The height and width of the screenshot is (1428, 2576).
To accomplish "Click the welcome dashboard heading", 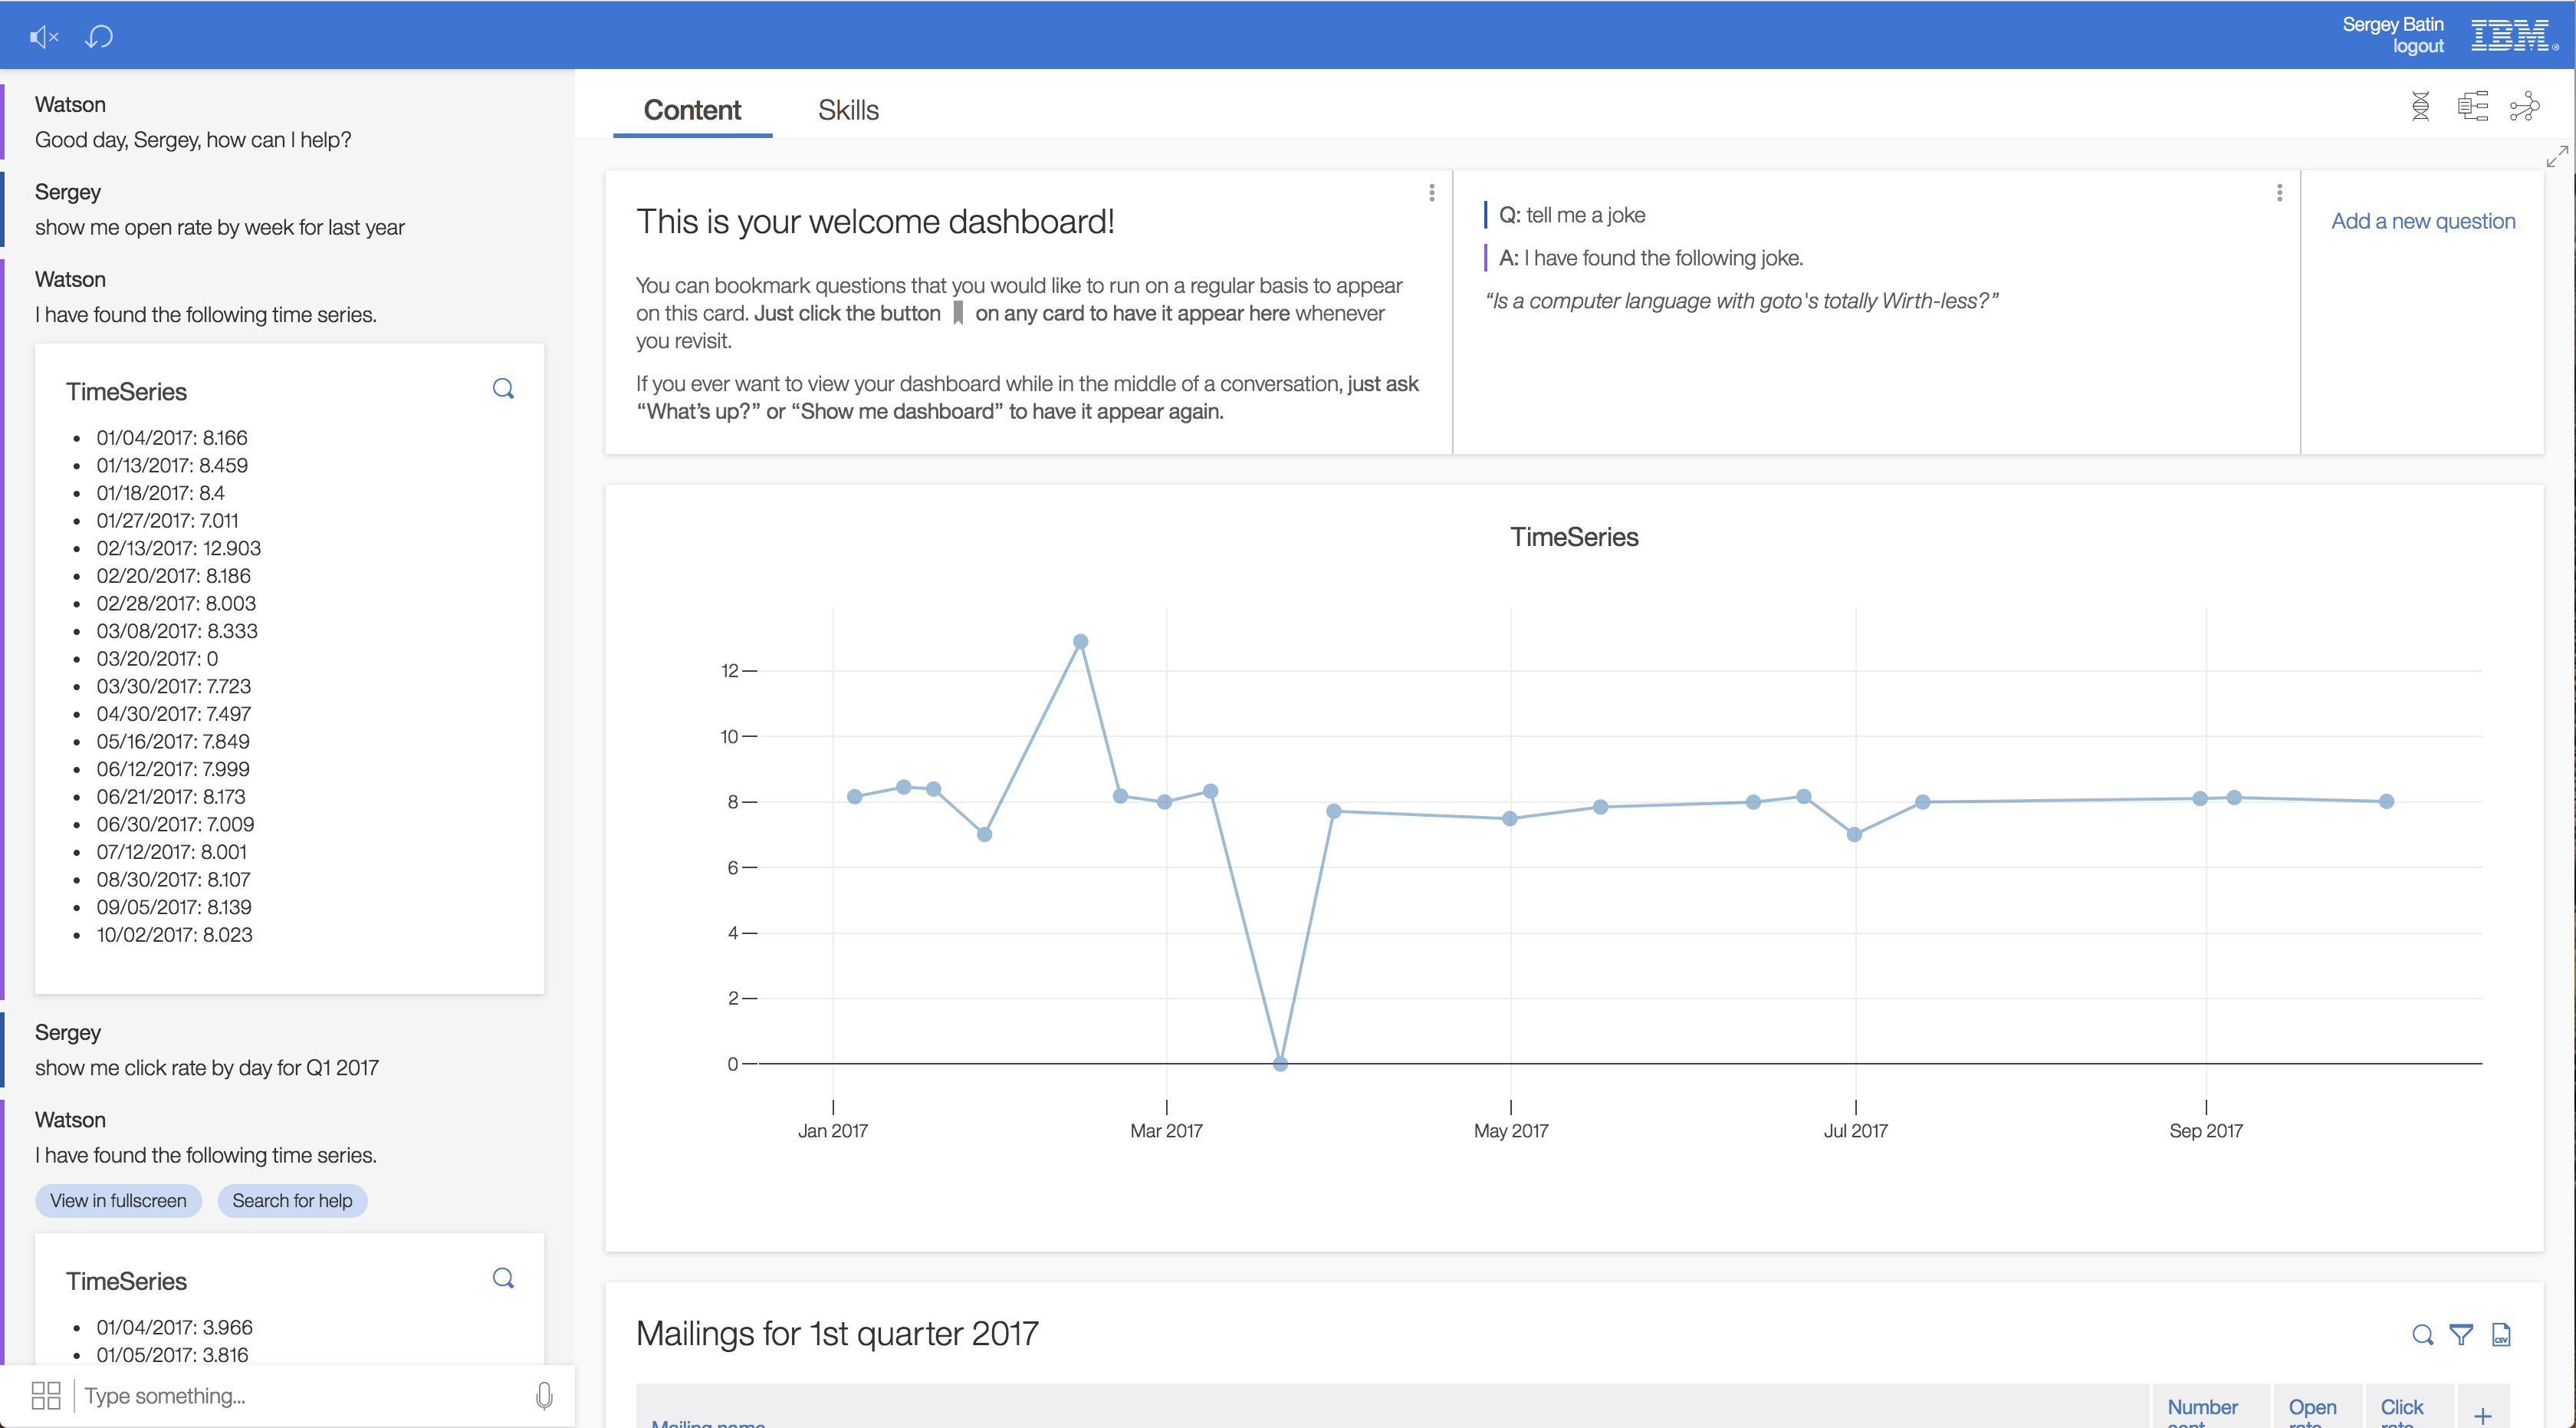I will tap(875, 221).
